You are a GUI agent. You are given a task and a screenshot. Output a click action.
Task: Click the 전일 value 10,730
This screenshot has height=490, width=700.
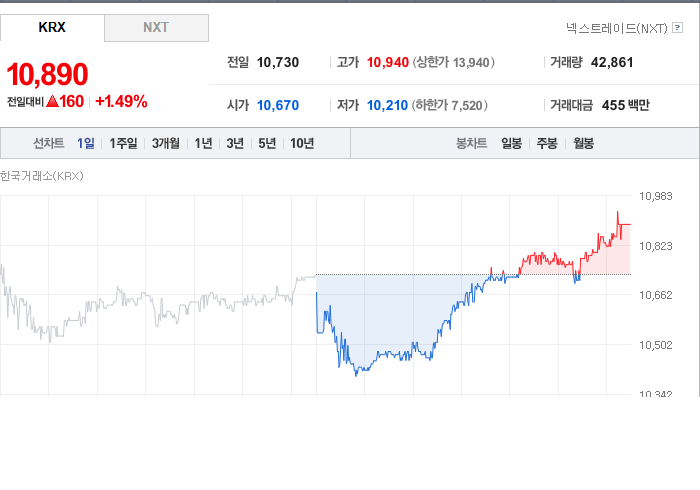click(x=278, y=62)
